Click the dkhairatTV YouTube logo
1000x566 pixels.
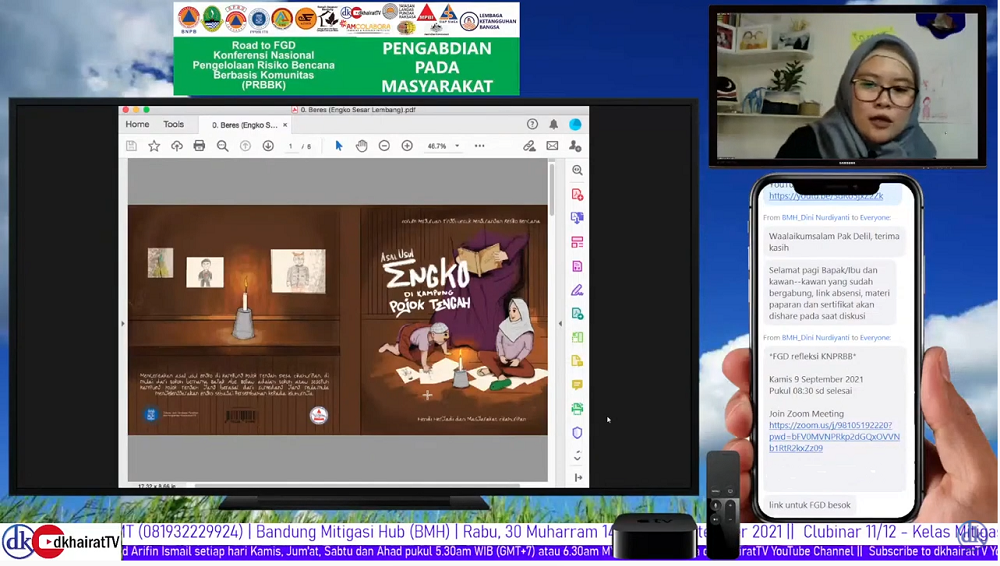pyautogui.click(x=62, y=542)
